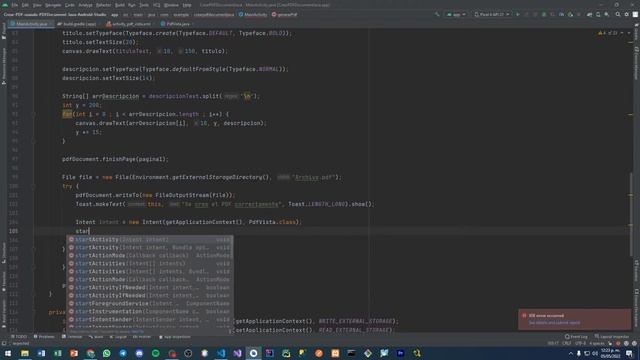
Task: Open the app run configuration dropdown
Action: pyautogui.click(x=456, y=14)
